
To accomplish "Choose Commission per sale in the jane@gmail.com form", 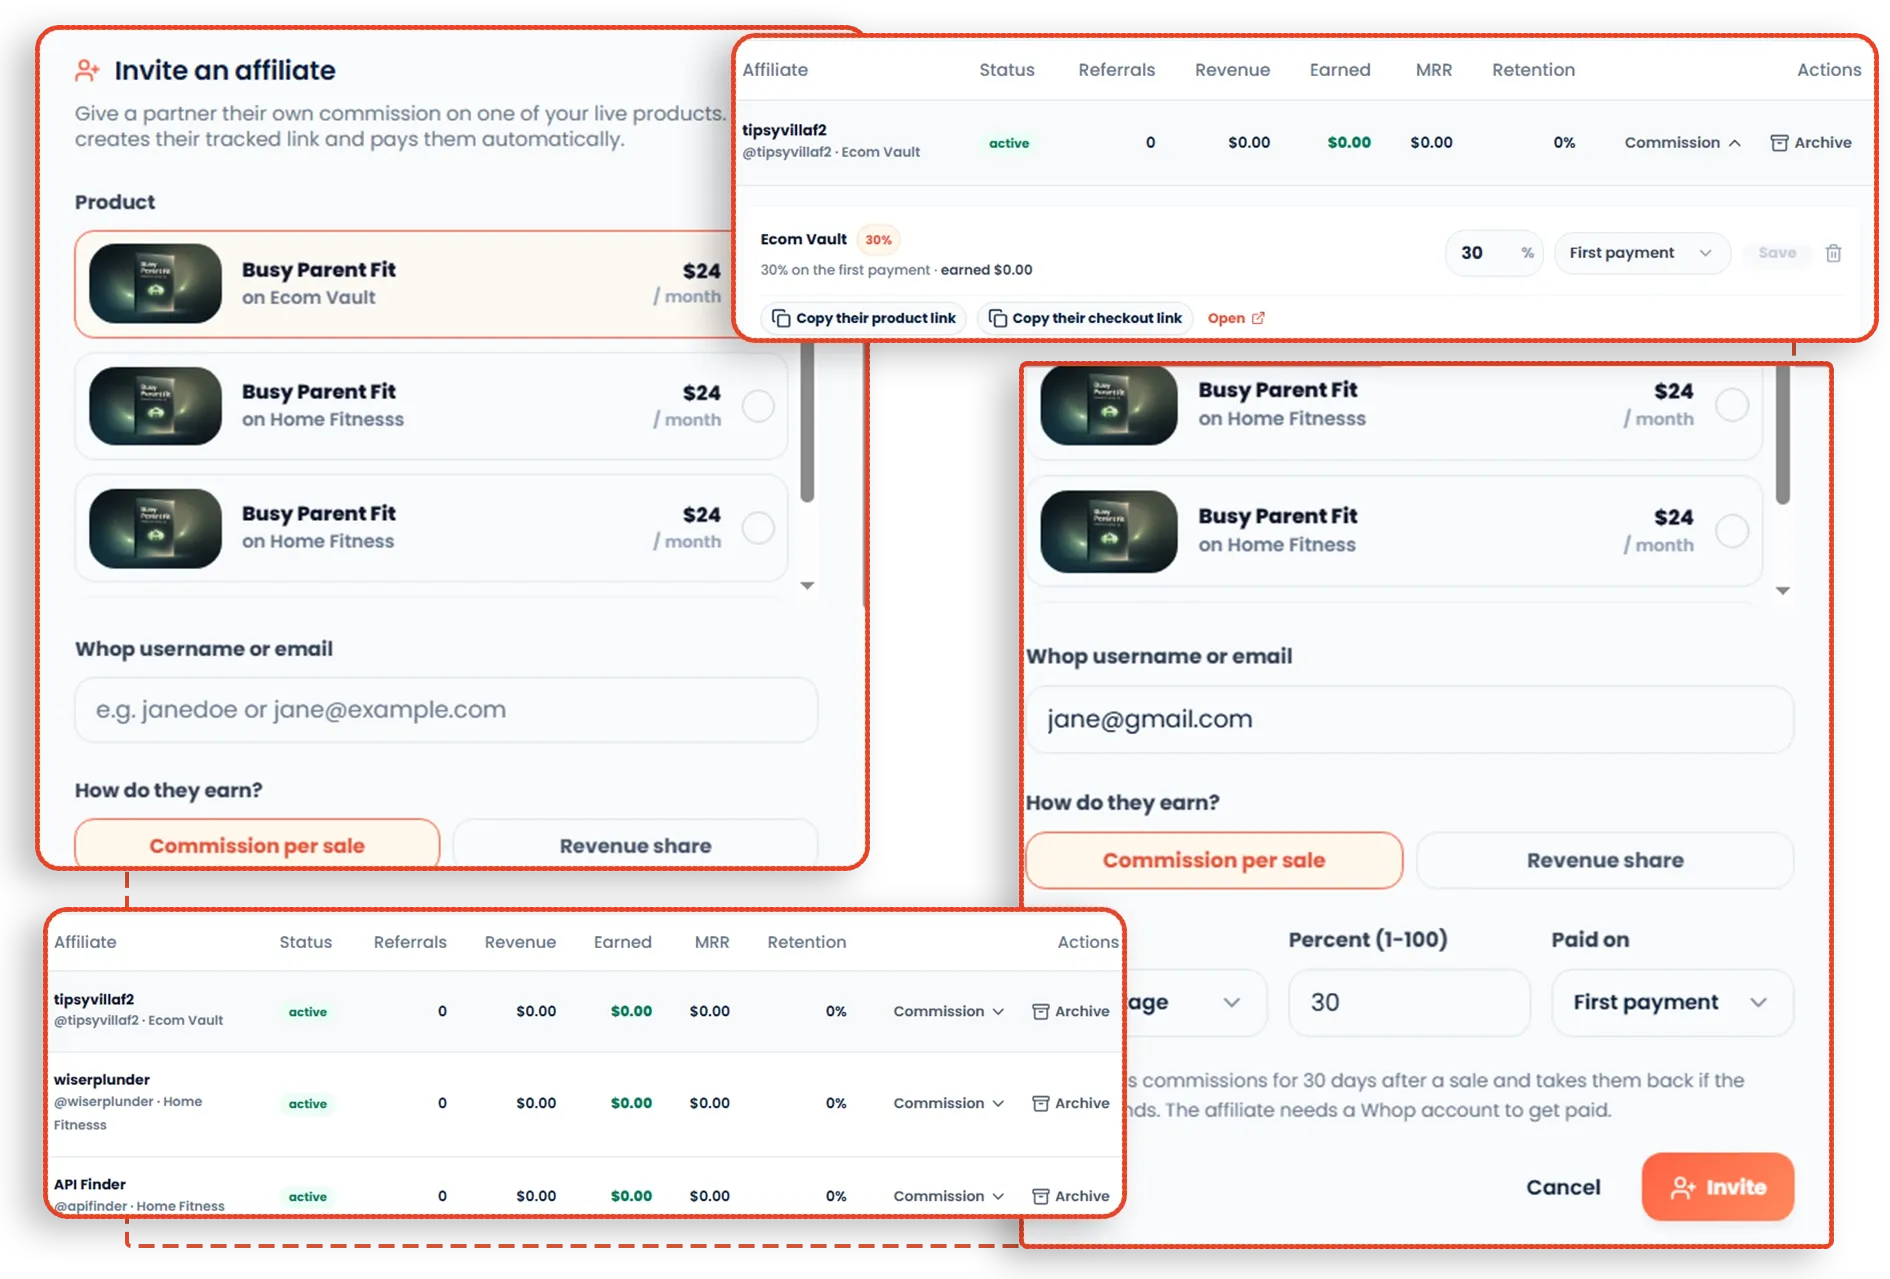I will [1214, 860].
